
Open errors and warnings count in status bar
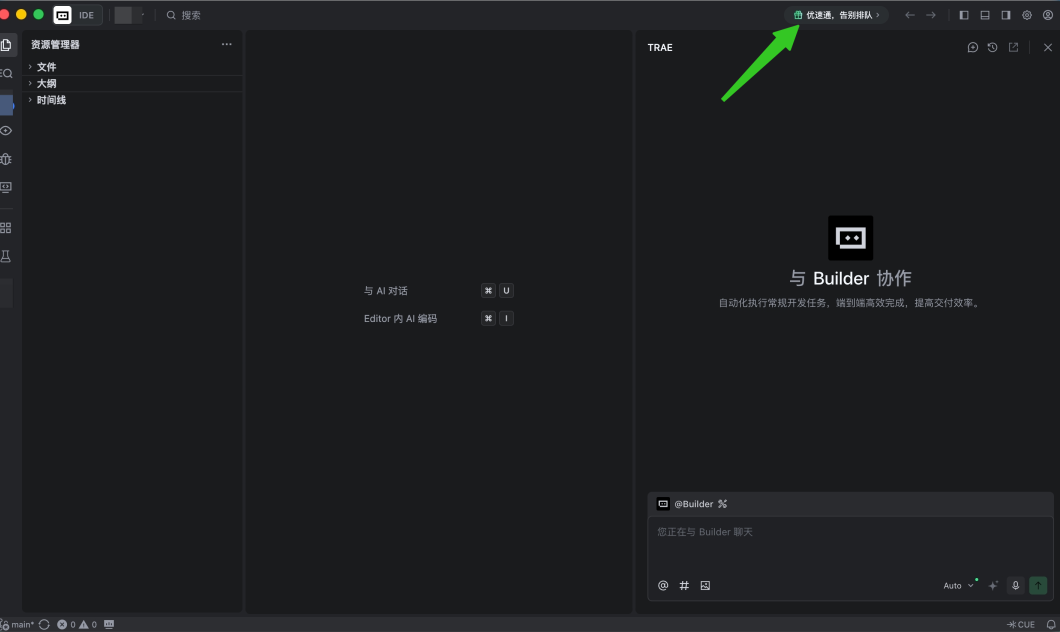coord(77,625)
